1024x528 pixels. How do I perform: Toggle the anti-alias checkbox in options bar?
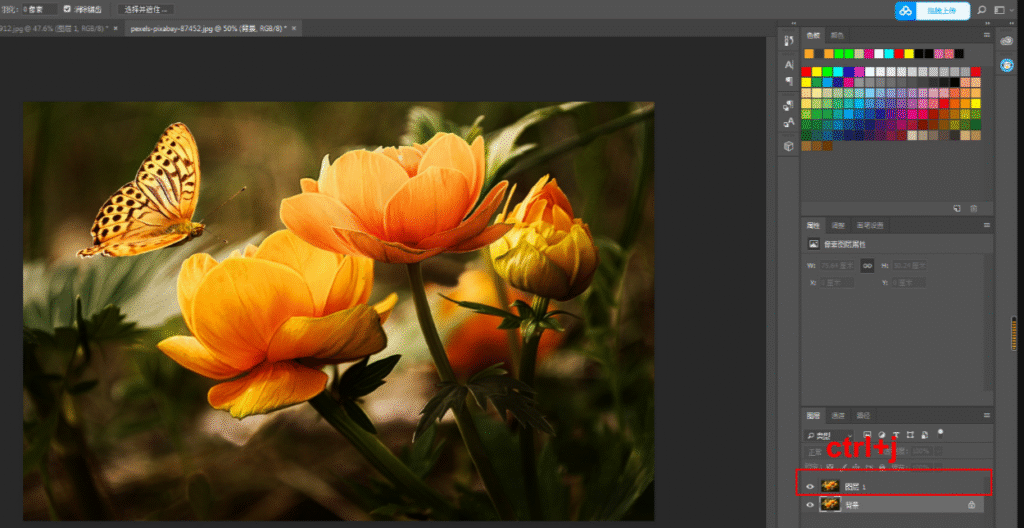pyautogui.click(x=67, y=9)
